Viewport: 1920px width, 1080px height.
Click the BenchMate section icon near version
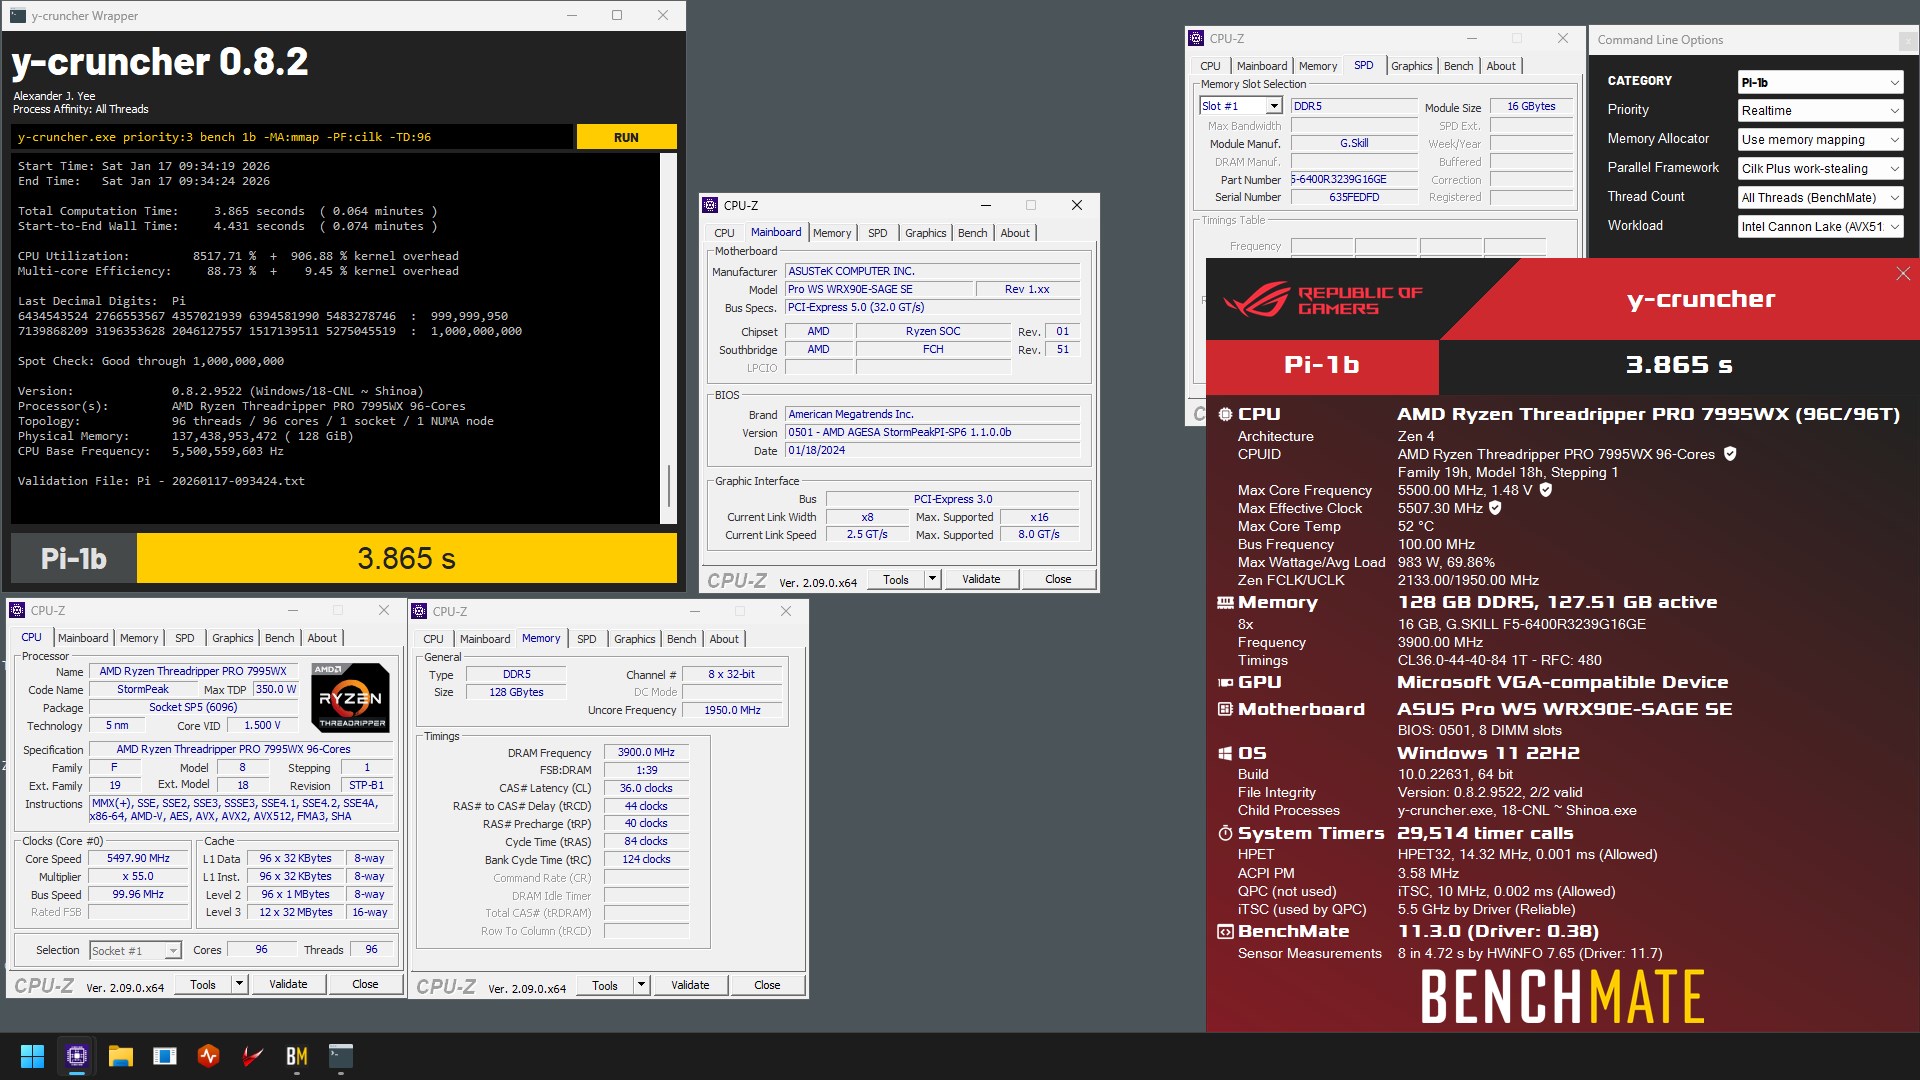pos(1225,931)
